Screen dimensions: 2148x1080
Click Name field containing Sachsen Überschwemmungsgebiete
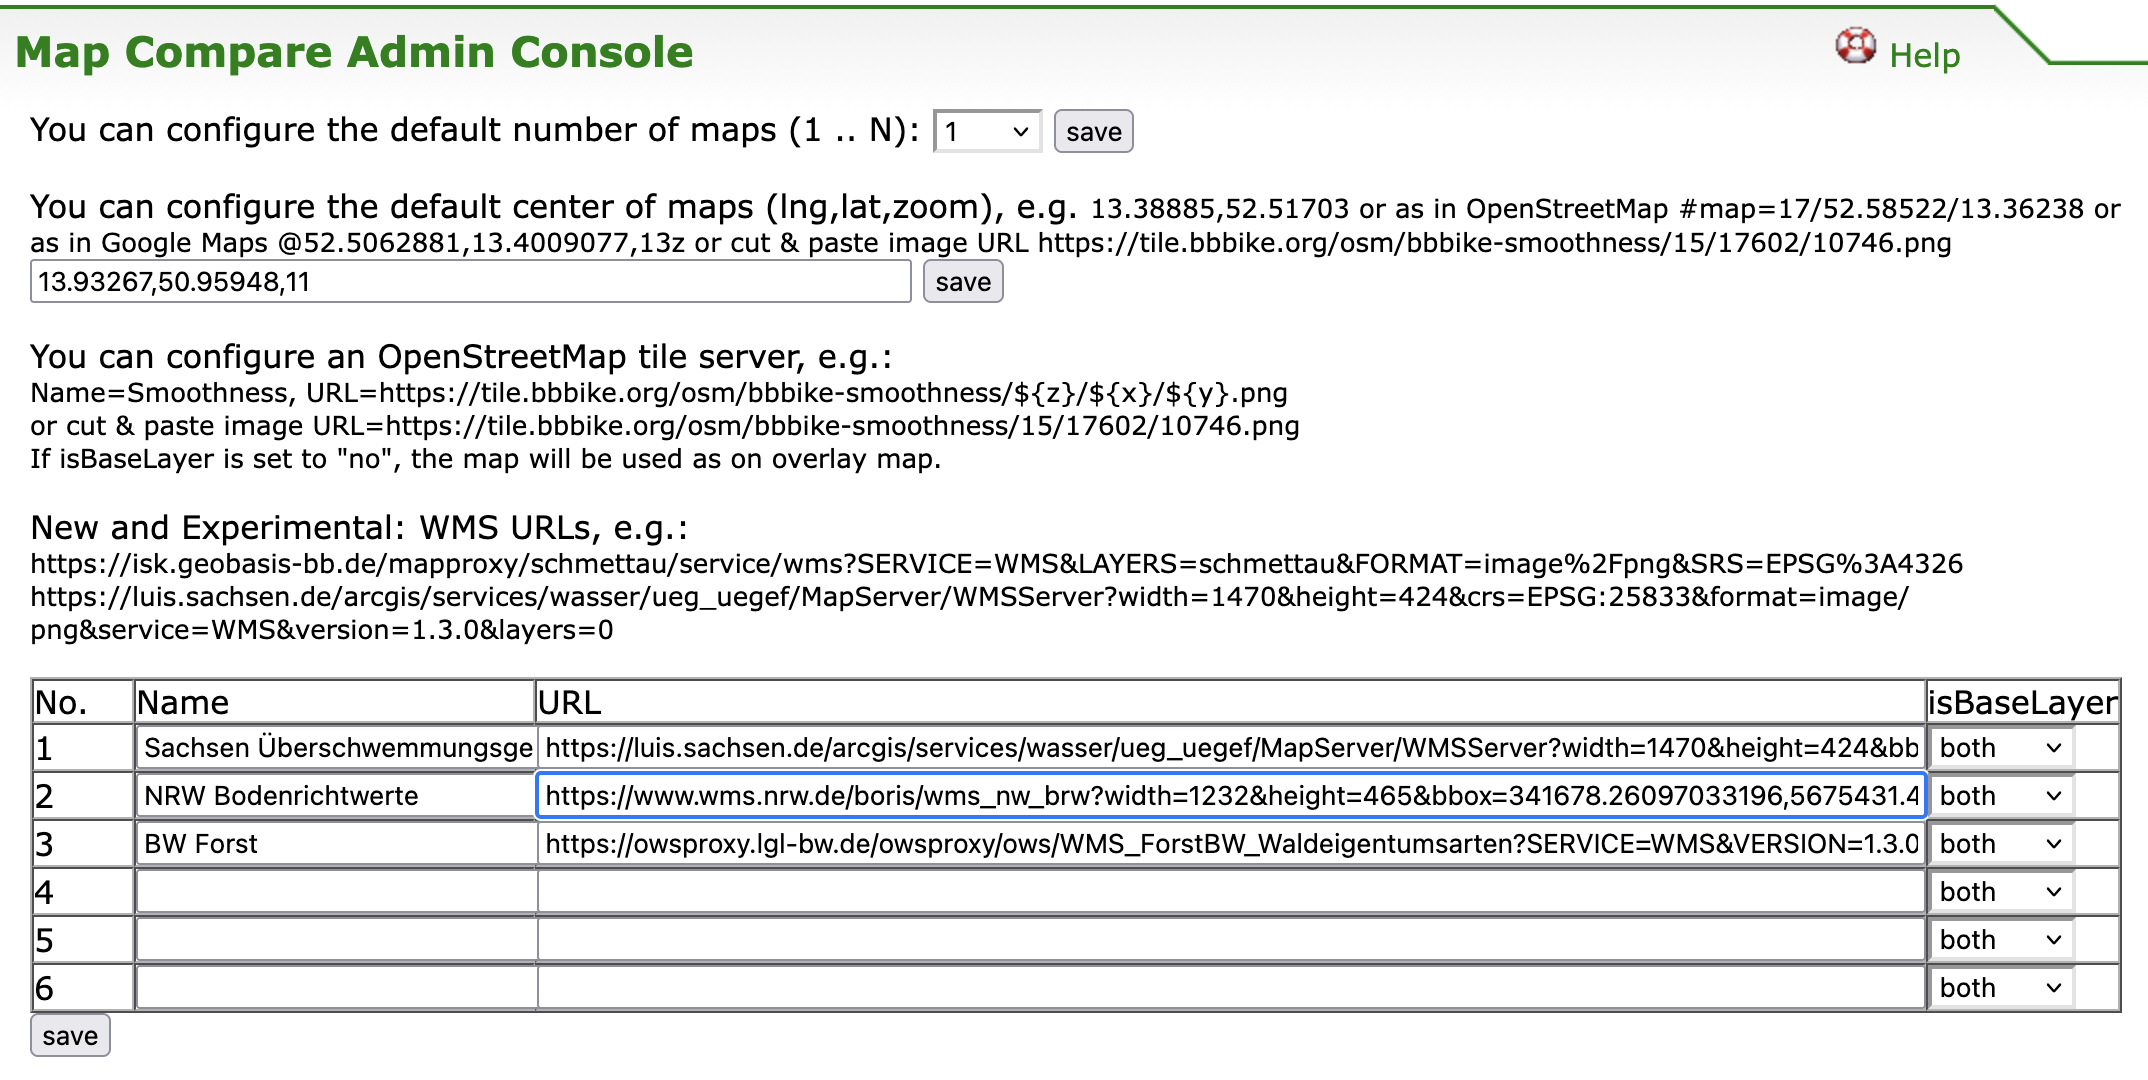point(336,748)
